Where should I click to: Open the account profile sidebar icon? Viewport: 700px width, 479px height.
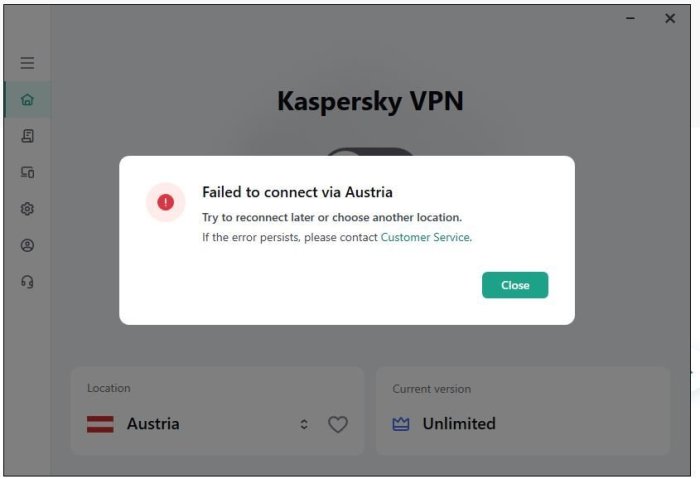(27, 245)
